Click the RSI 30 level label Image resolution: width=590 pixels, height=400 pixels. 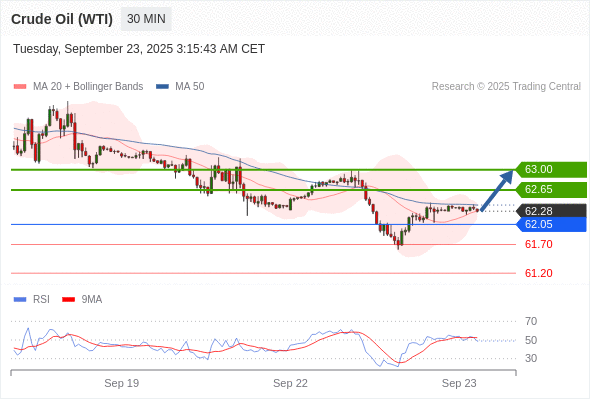click(x=531, y=358)
